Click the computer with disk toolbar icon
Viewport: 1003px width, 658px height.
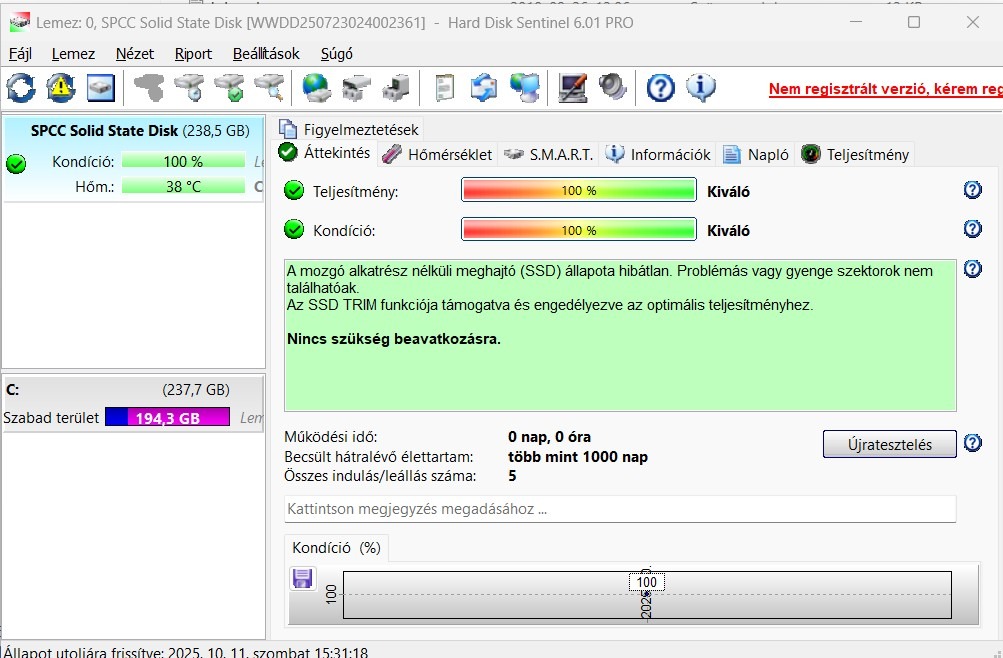396,88
